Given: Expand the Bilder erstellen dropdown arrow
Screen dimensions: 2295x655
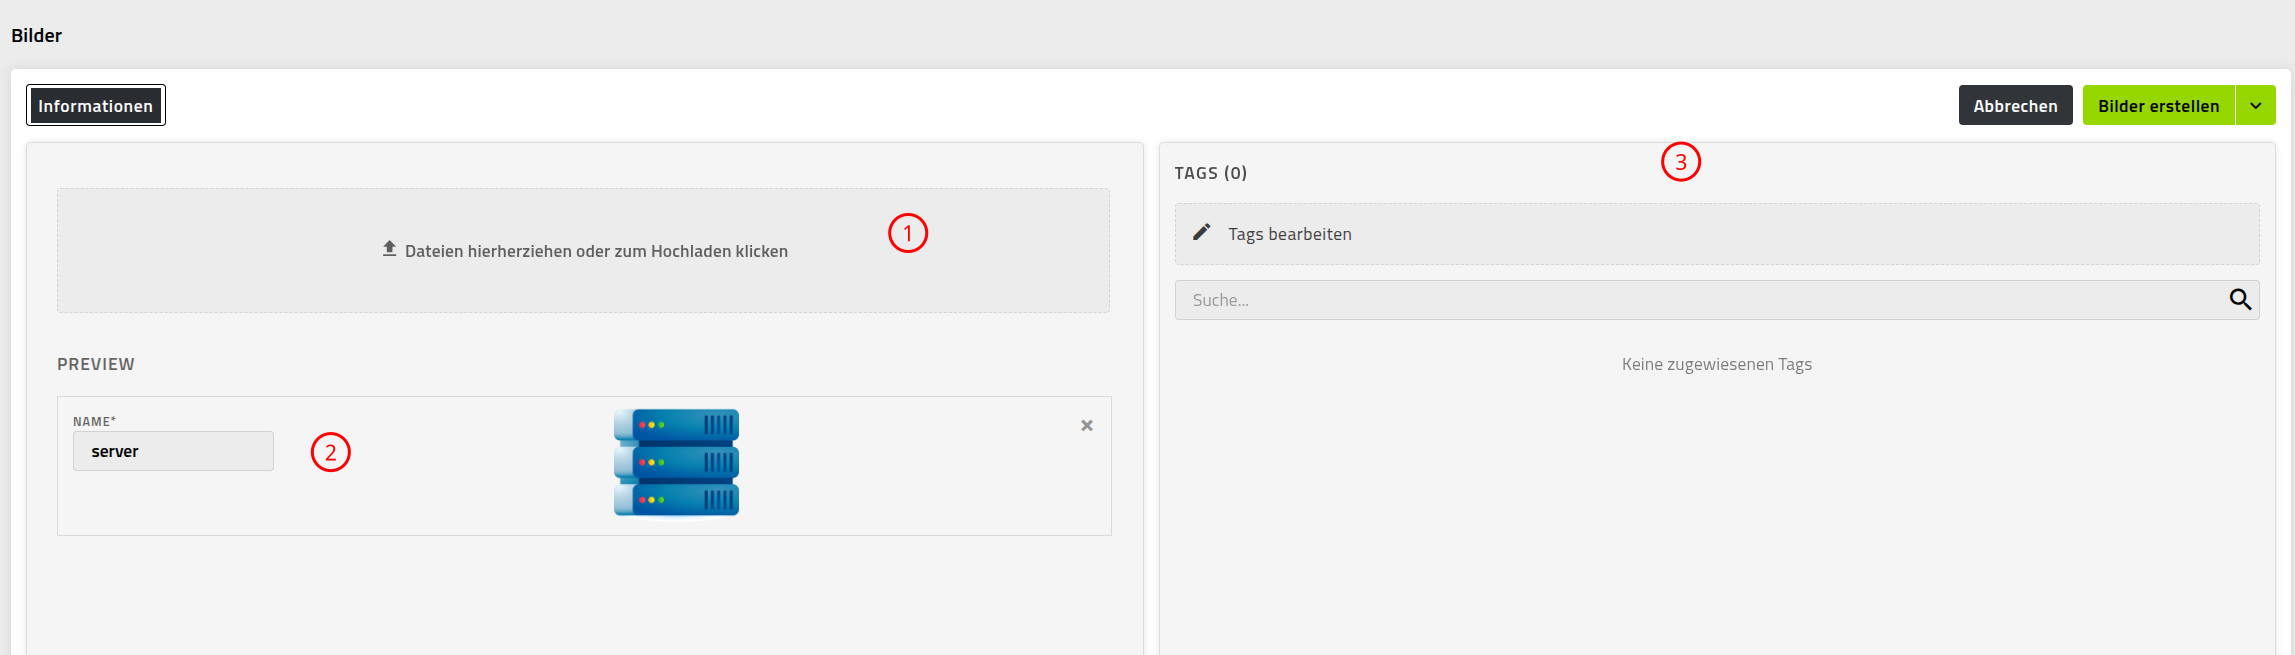Looking at the screenshot, I should pos(2256,105).
